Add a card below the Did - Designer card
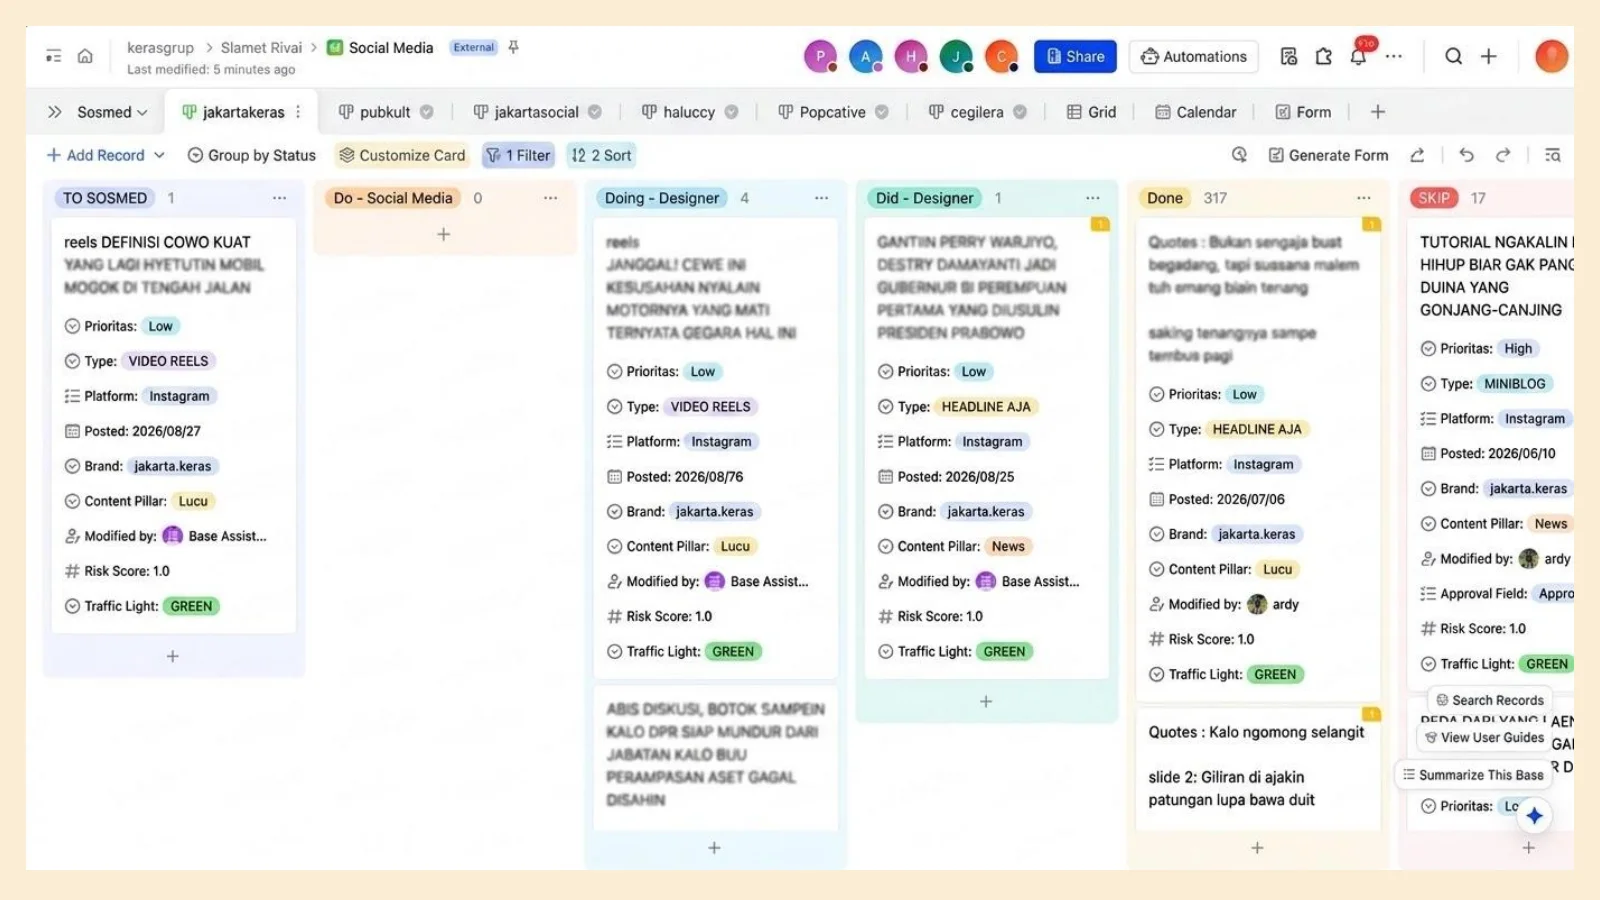 986,702
